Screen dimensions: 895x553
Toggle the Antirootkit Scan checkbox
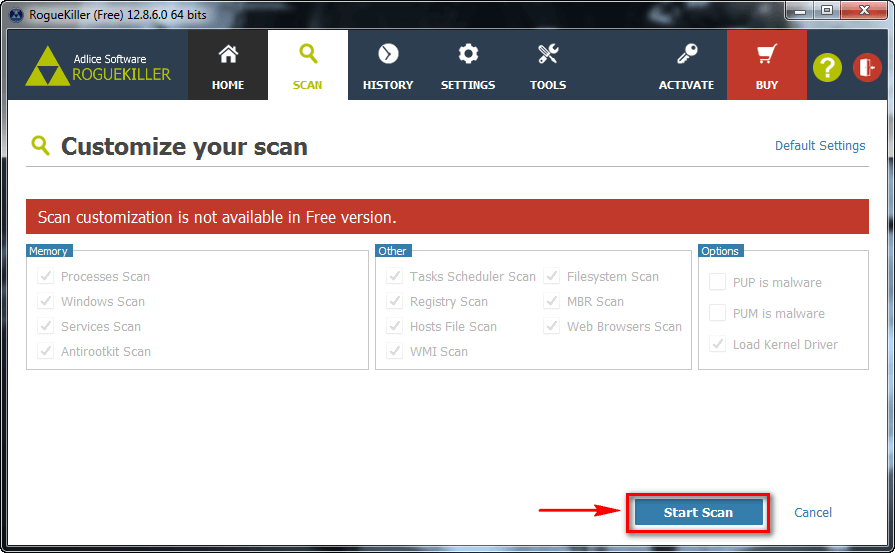[45, 351]
